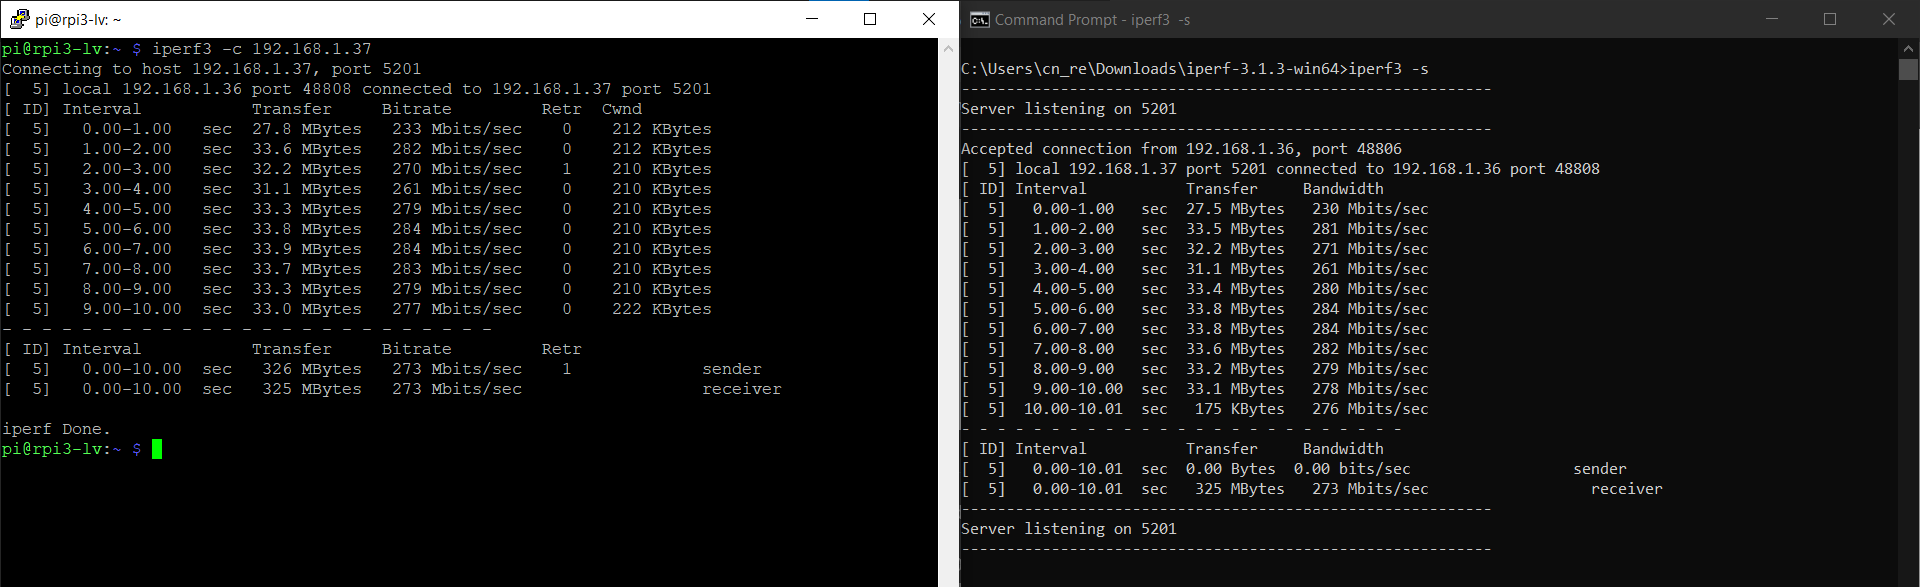Click 'Accepted connection from 192.168.1.36, port 48806' line
This screenshot has width=1920, height=587.
tap(1181, 149)
